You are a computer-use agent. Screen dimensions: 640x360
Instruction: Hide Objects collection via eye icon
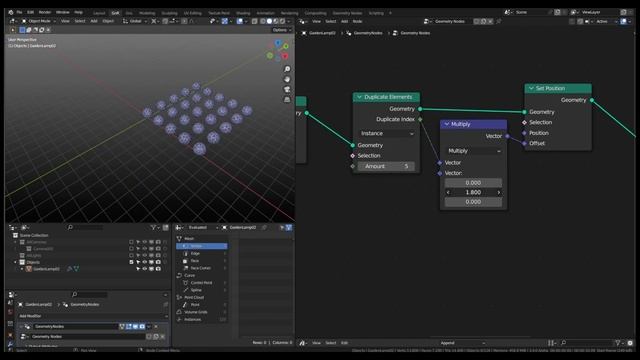144,262
